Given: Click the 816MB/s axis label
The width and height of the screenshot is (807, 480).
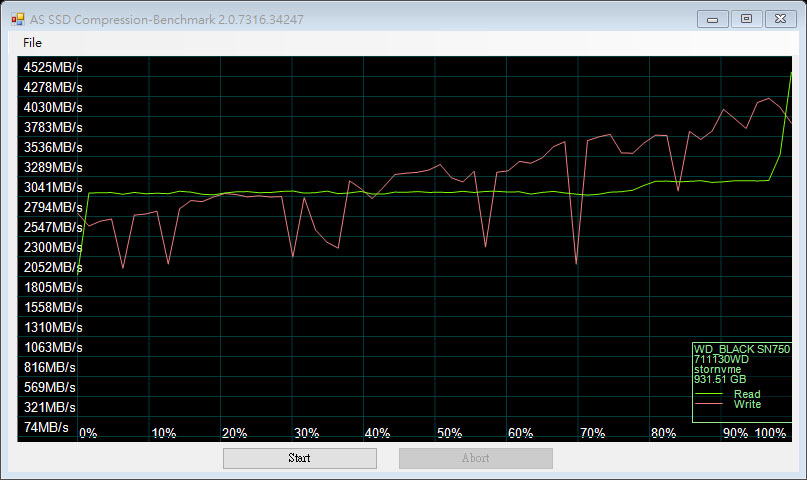Looking at the screenshot, I should [x=49, y=368].
